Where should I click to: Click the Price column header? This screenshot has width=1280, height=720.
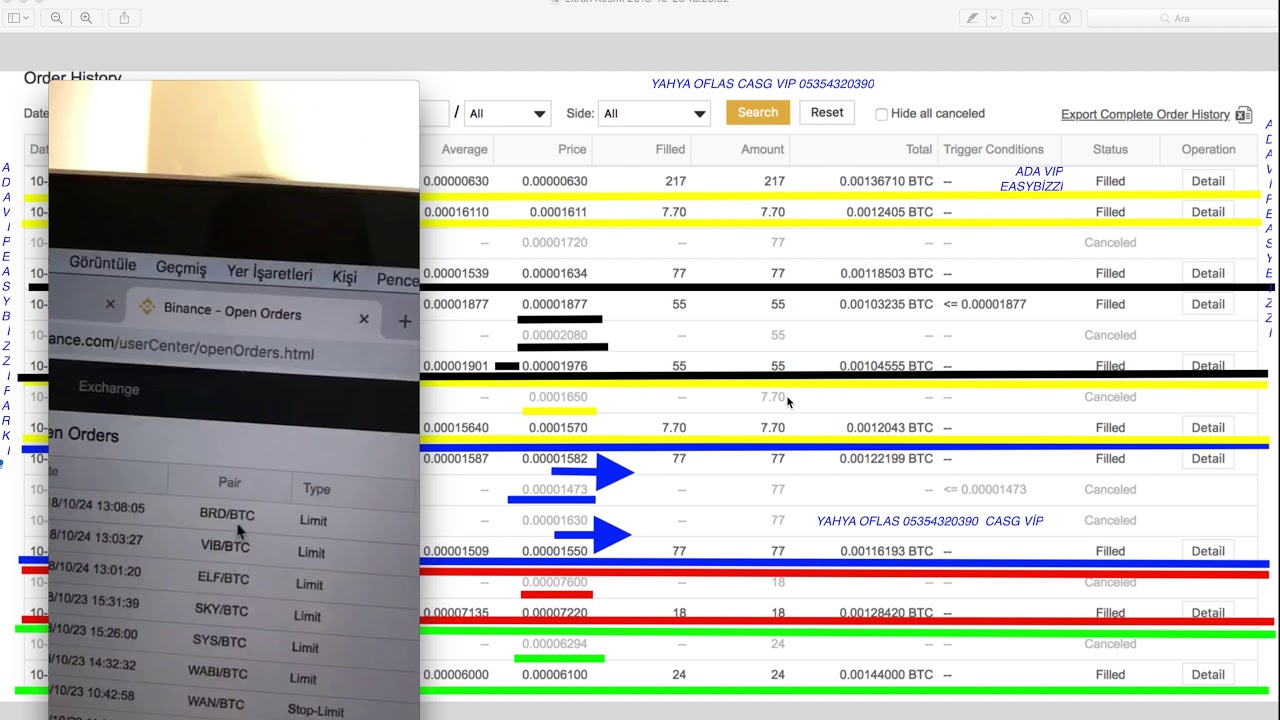(x=572, y=149)
